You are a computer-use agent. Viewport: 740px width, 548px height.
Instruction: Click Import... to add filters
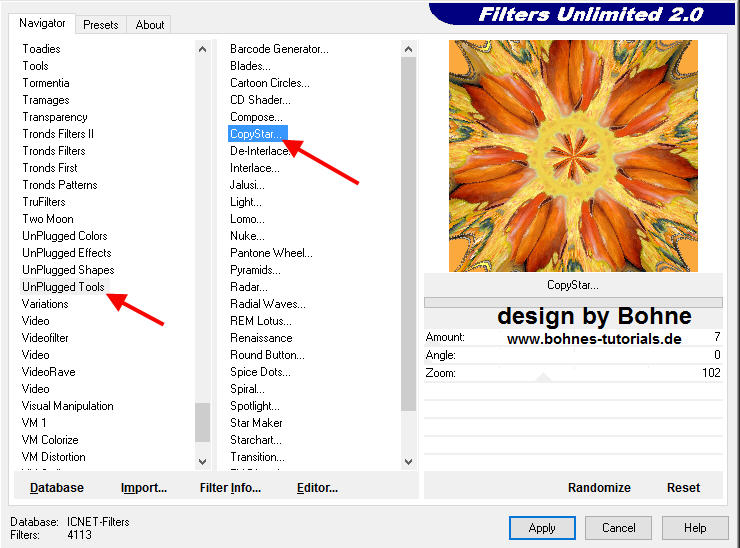pyautogui.click(x=144, y=488)
